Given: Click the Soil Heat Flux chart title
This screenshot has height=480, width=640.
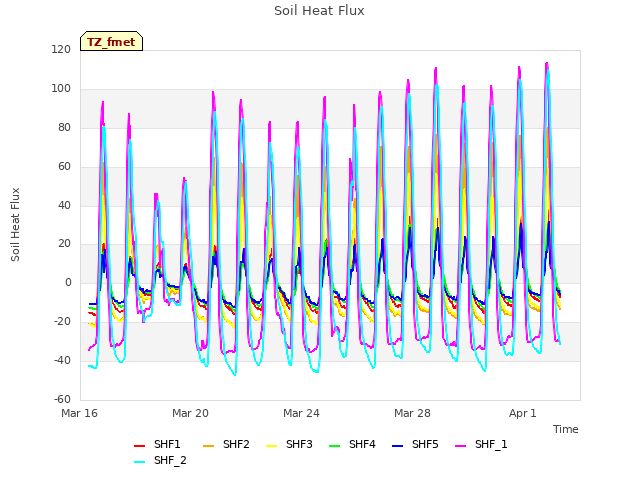Looking at the screenshot, I should (x=319, y=11).
